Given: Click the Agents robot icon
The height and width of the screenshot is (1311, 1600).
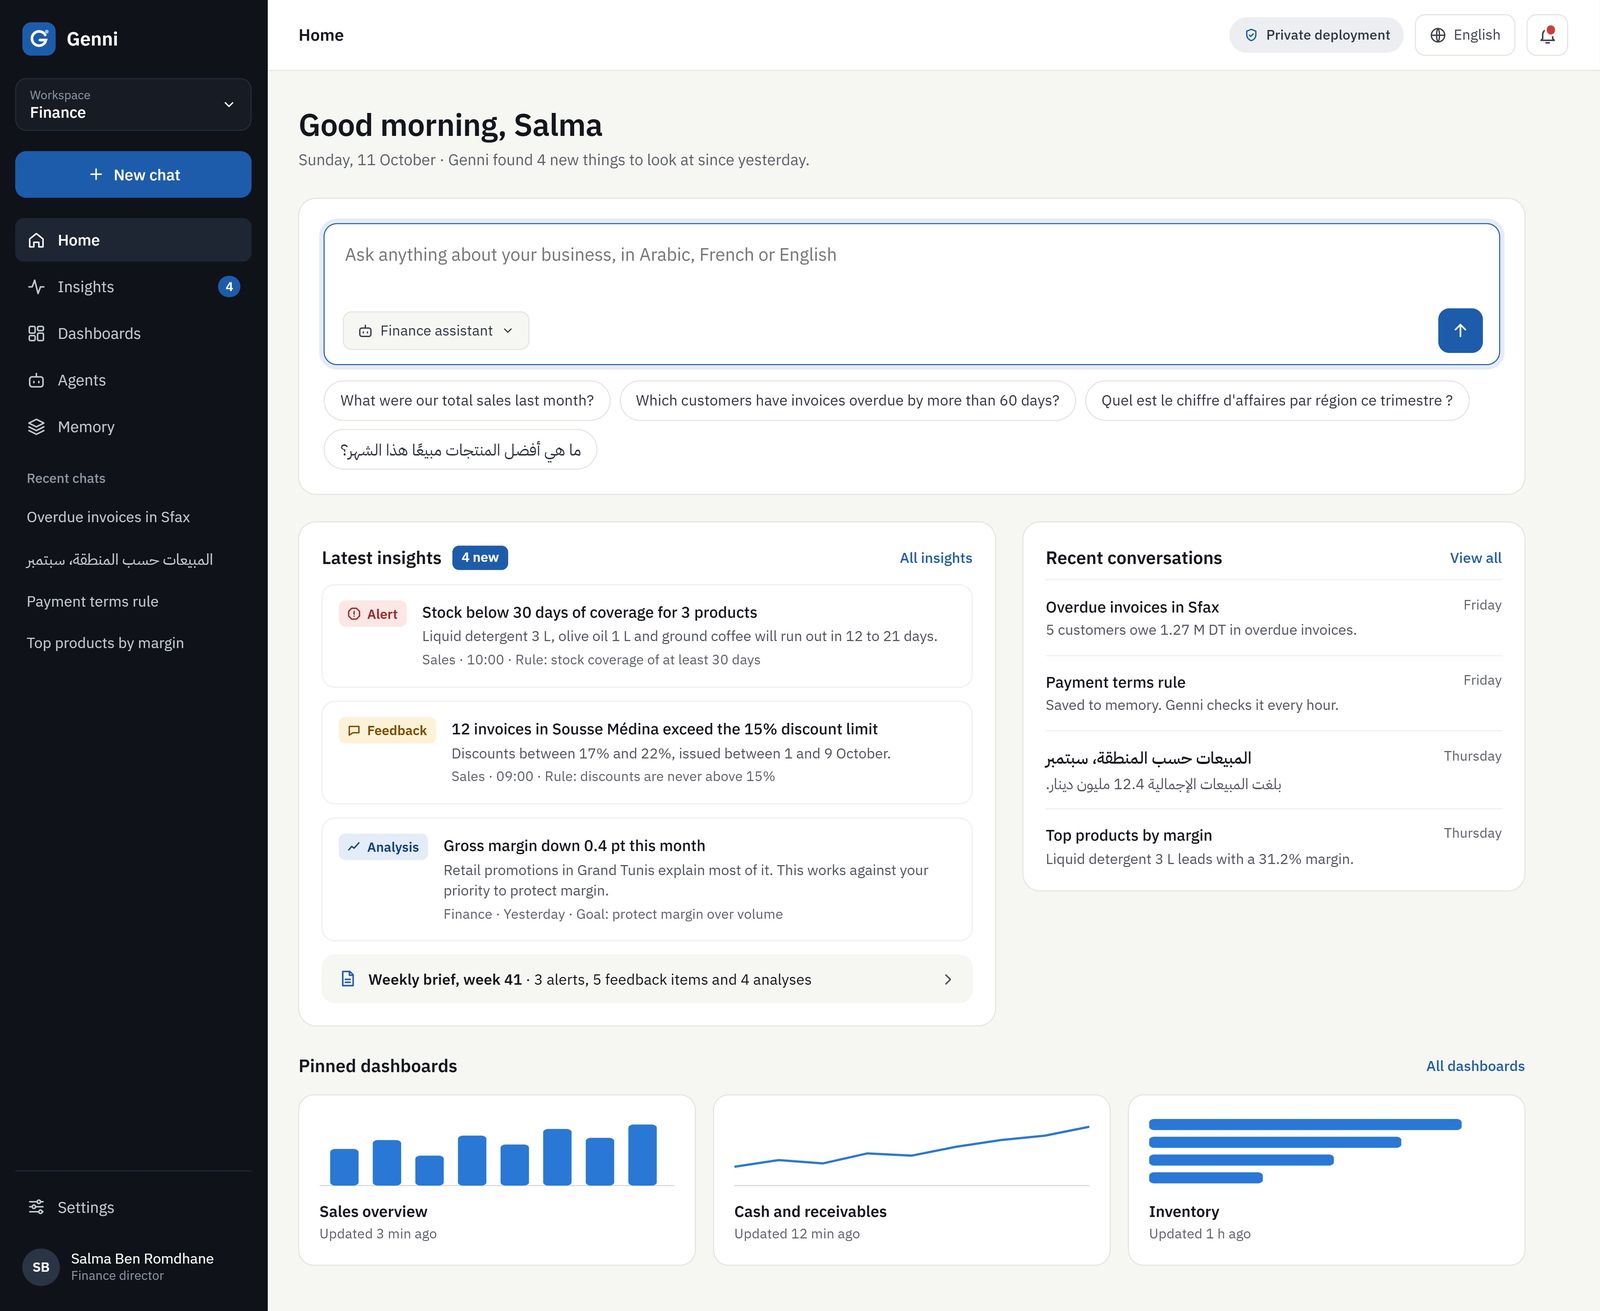Looking at the screenshot, I should (x=37, y=380).
